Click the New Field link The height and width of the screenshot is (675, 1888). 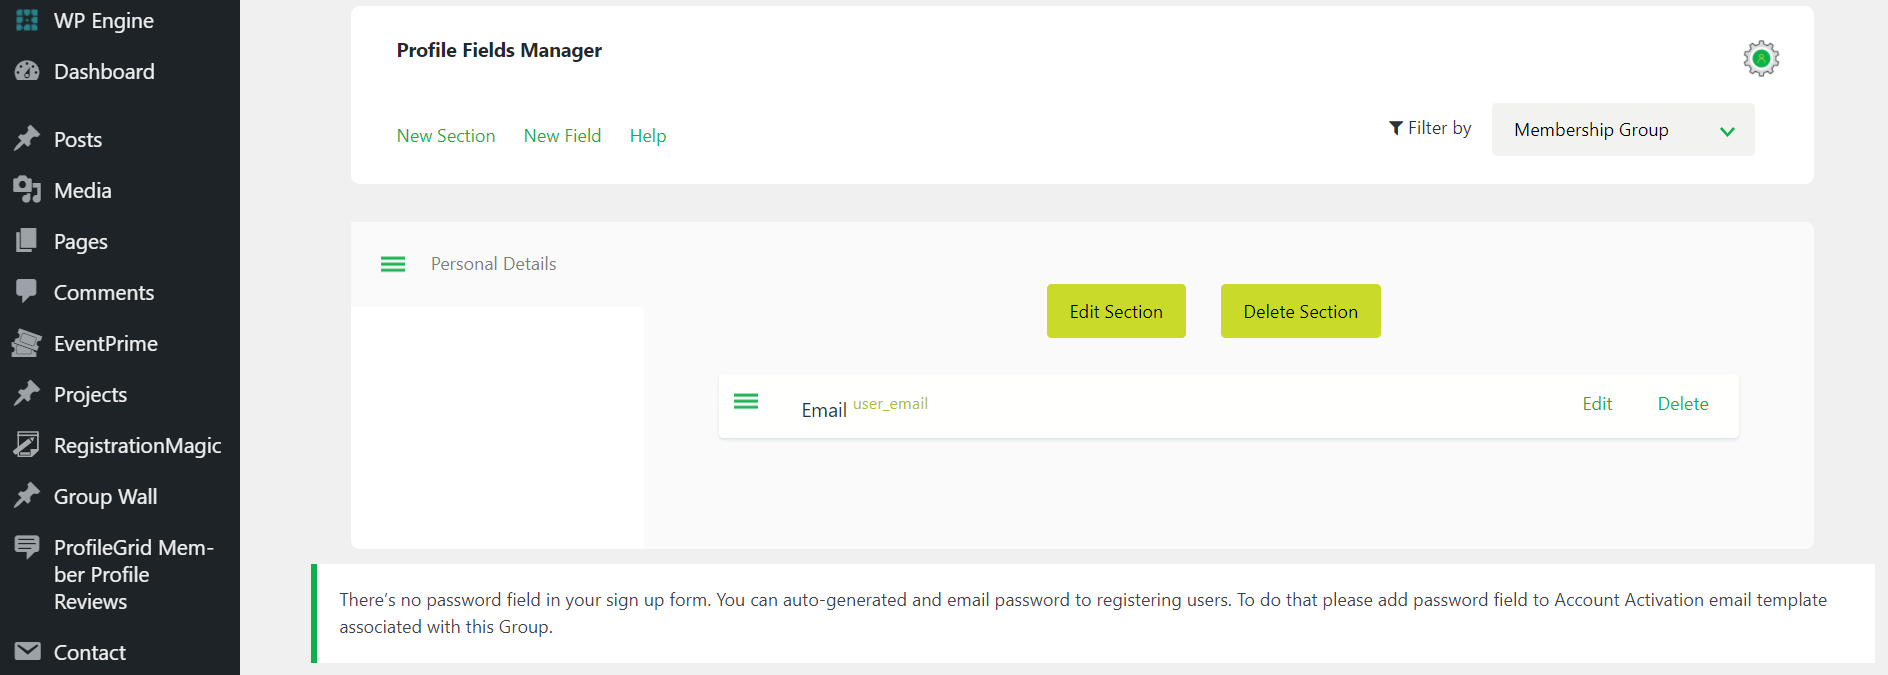click(x=562, y=136)
